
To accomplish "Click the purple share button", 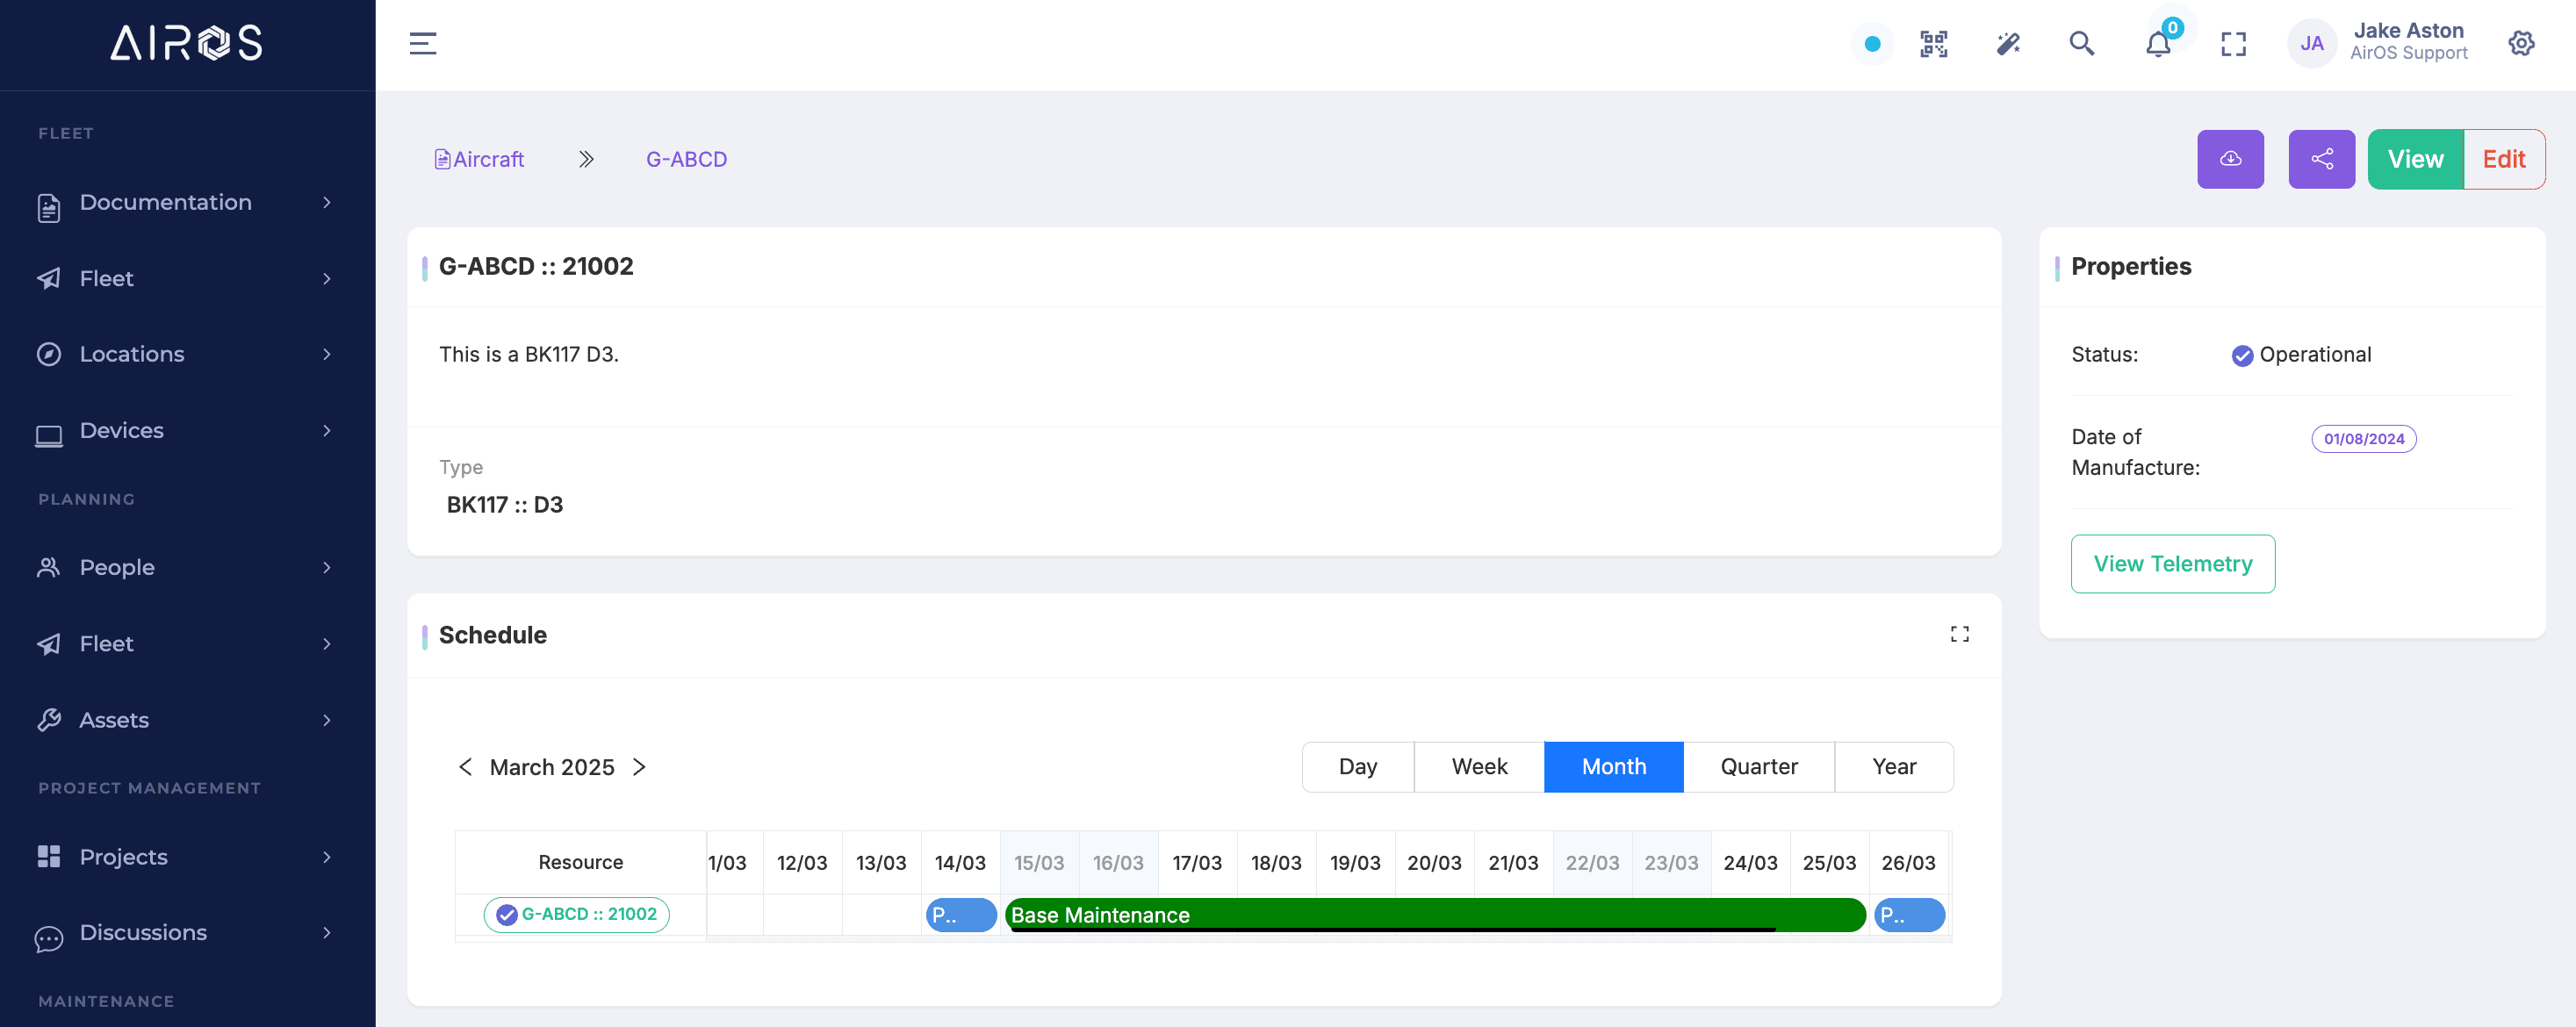I will 2321,159.
